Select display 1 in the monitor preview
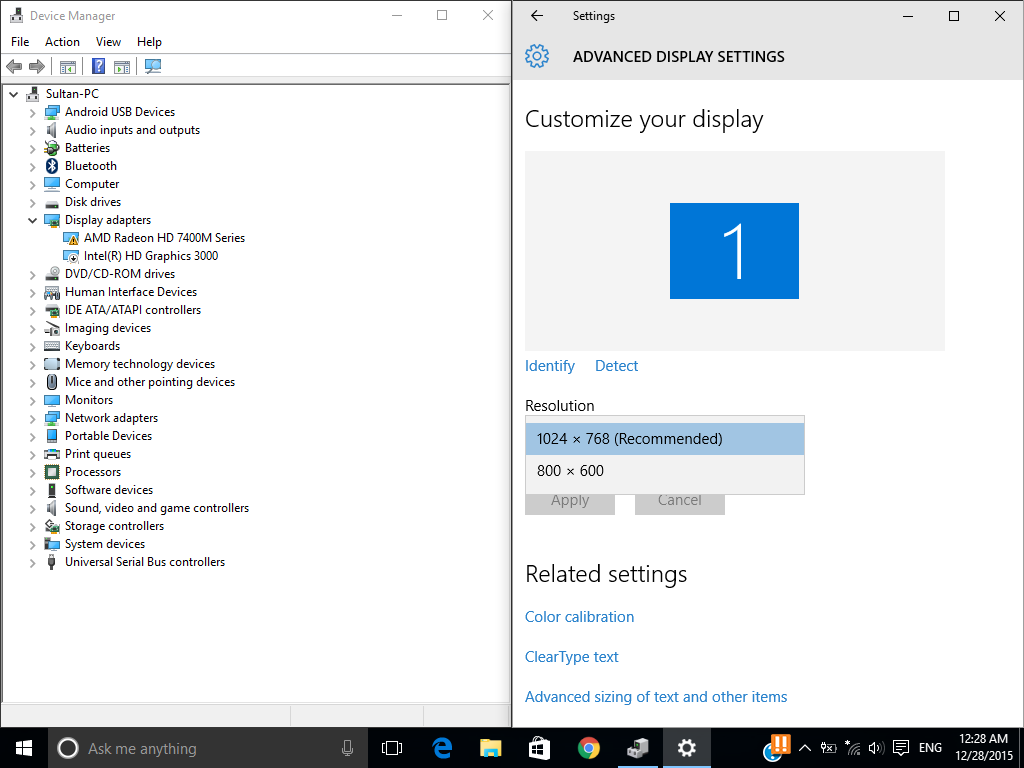Image resolution: width=1024 pixels, height=768 pixels. 734,251
